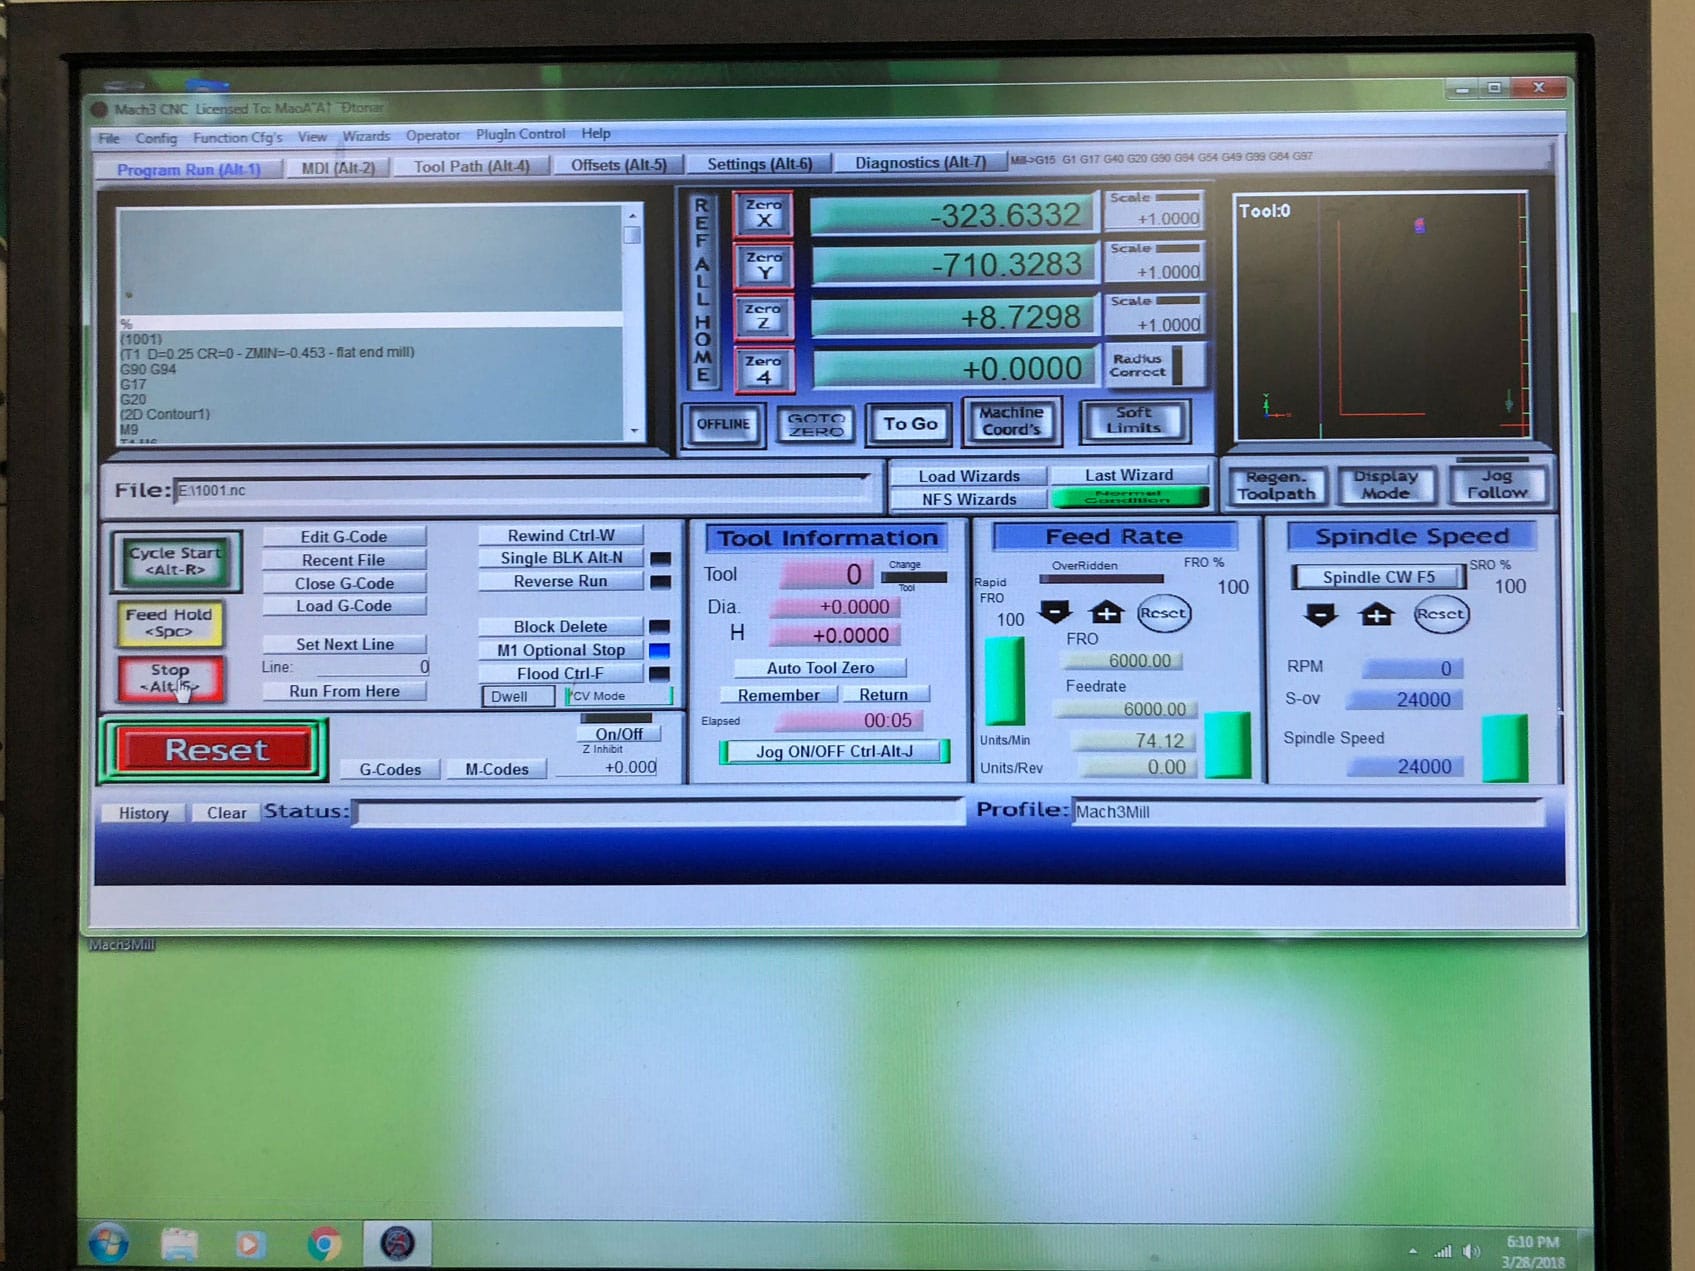Click the Zero Y axis button

[x=764, y=265]
